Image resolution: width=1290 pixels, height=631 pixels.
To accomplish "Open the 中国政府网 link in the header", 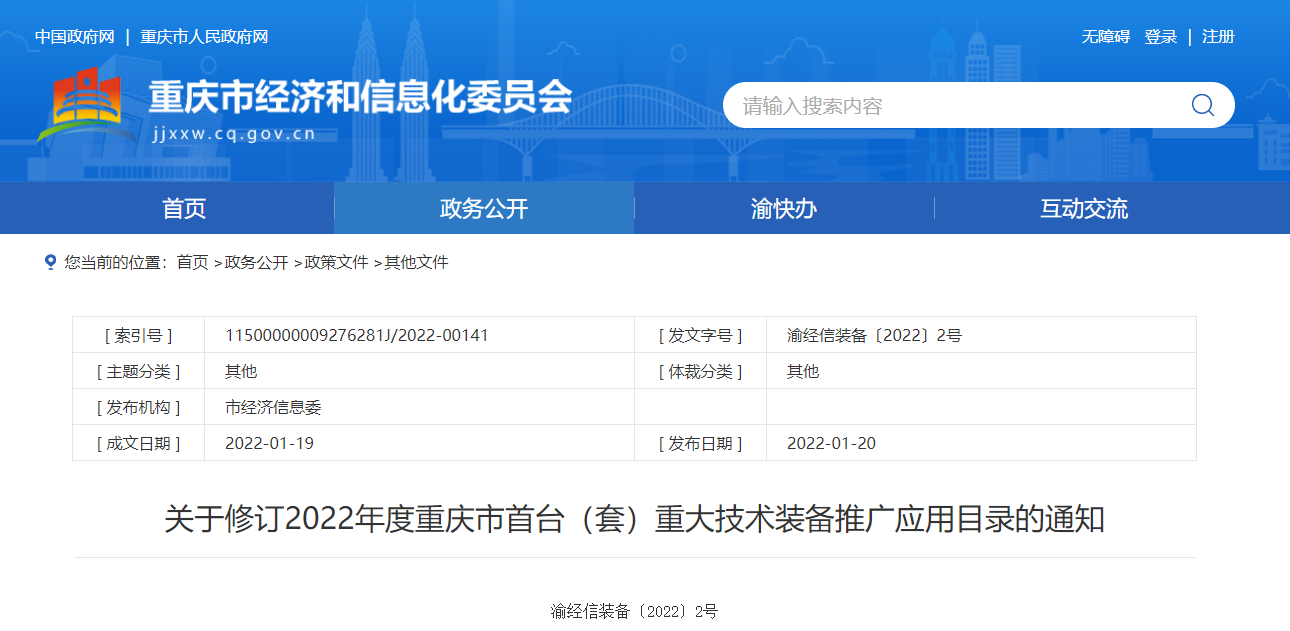I will 75,37.
